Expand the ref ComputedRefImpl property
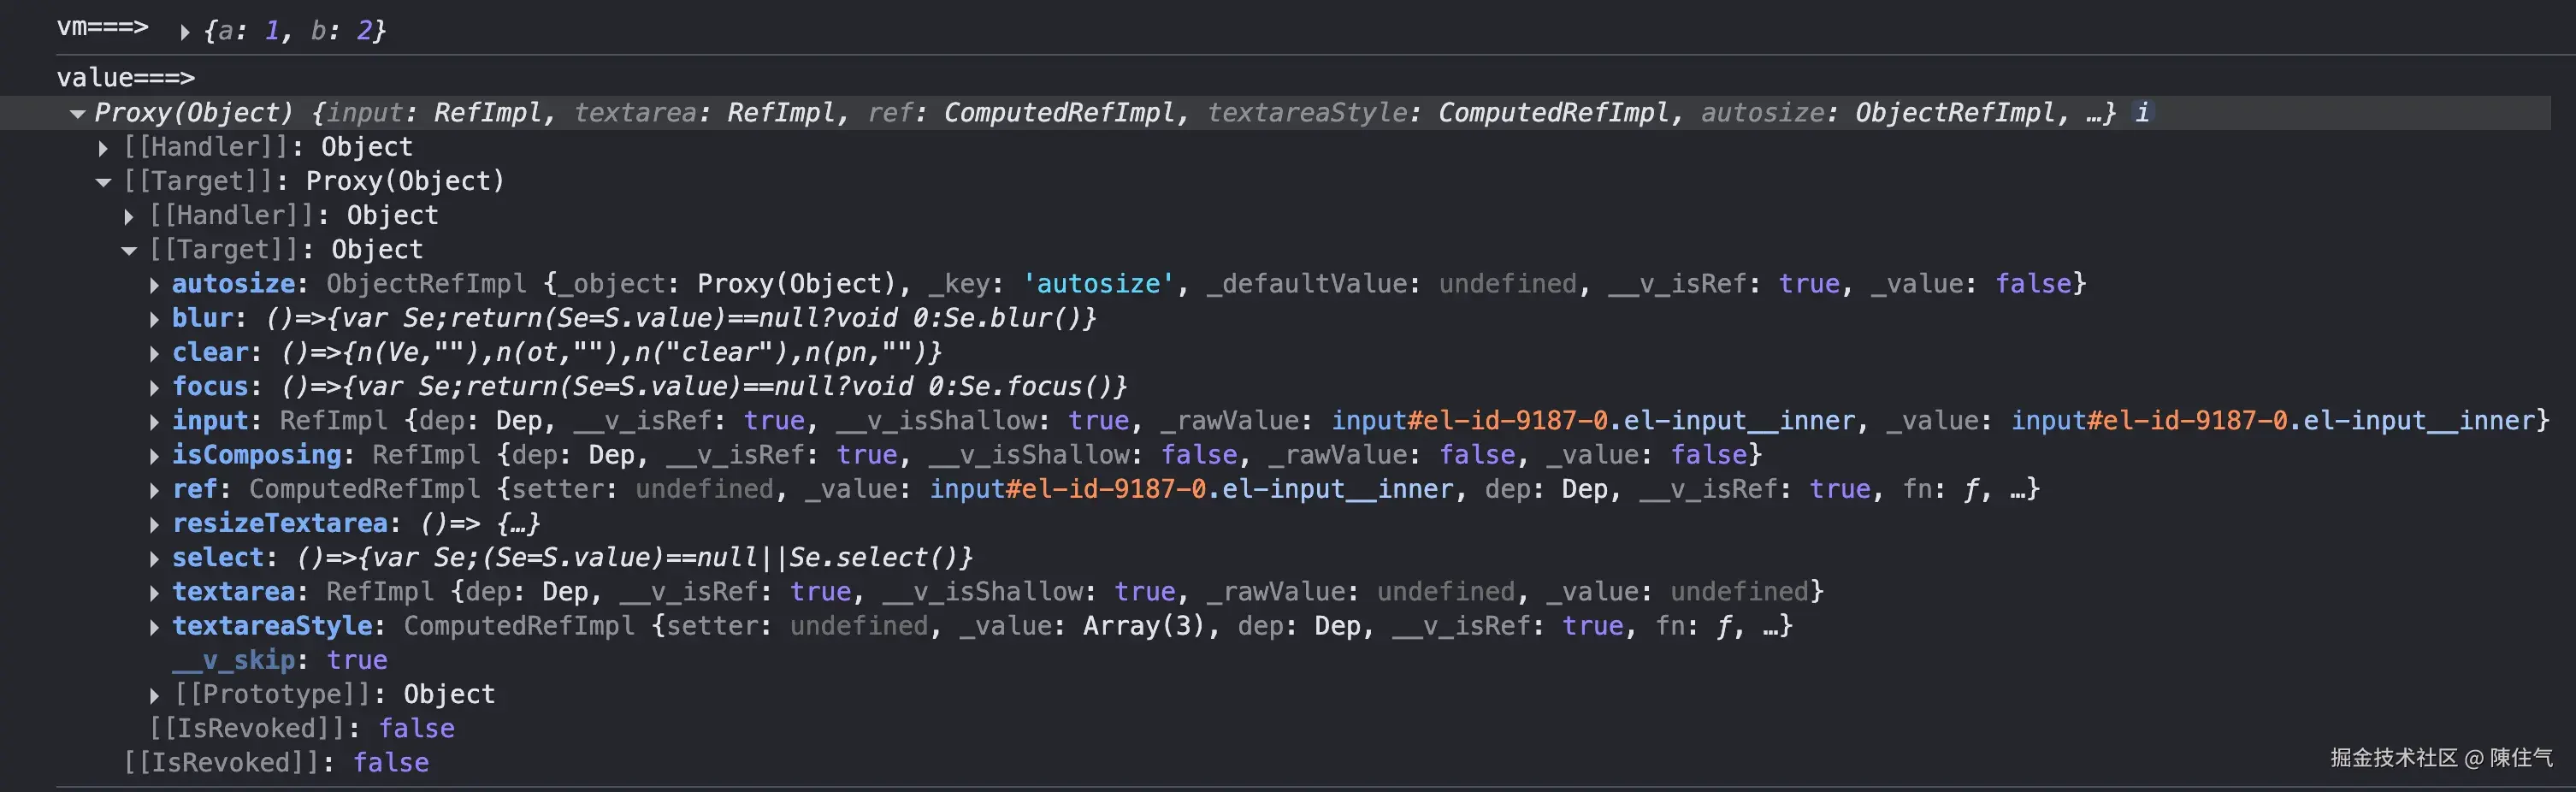 tap(155, 490)
